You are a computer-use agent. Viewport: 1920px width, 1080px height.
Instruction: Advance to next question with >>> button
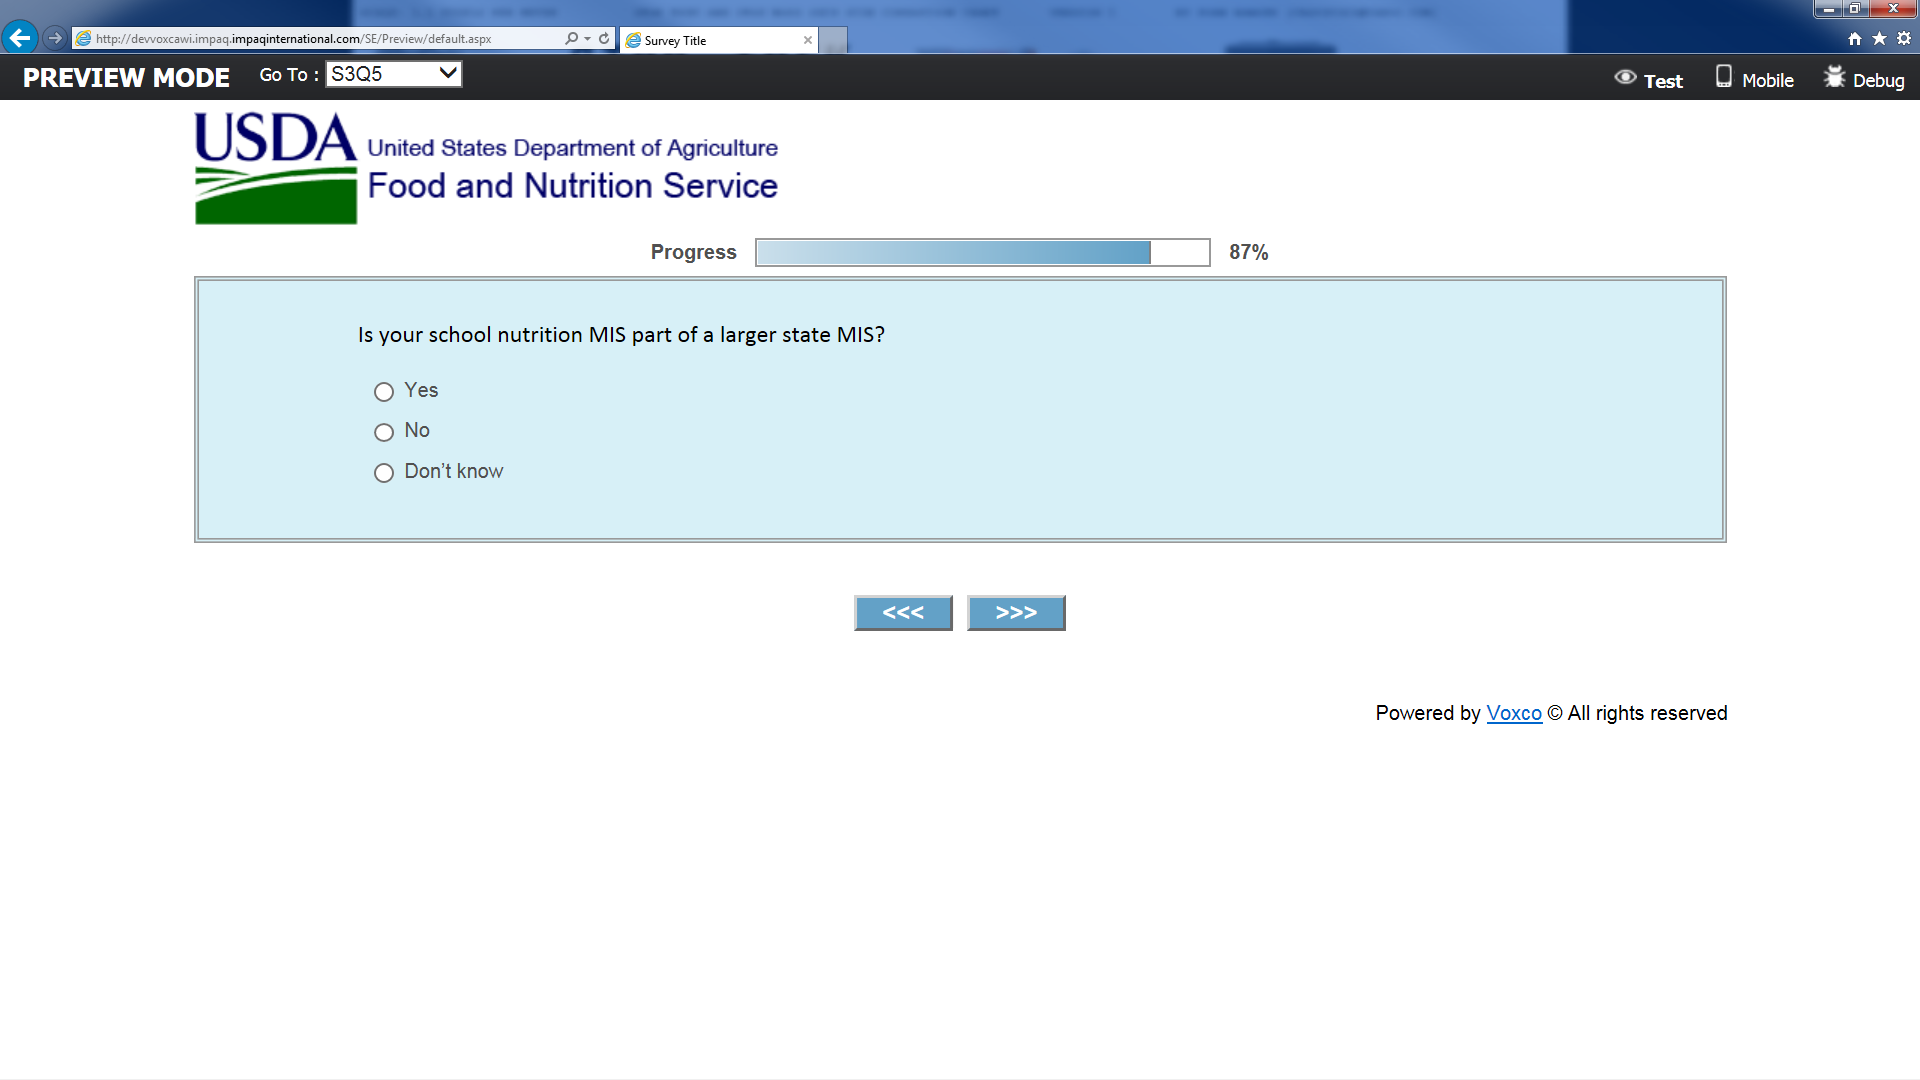(1016, 613)
